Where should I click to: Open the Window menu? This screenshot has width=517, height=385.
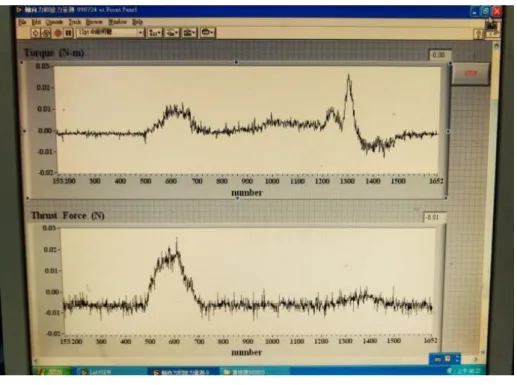click(117, 22)
